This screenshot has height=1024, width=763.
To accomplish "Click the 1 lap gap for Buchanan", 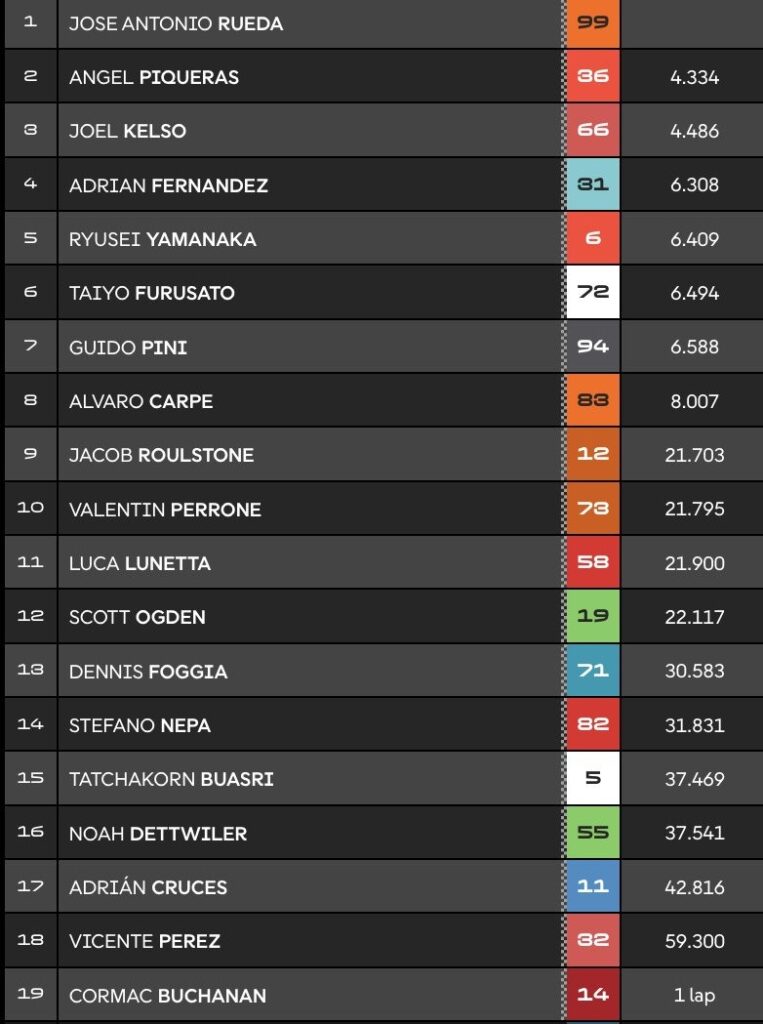I will [694, 995].
